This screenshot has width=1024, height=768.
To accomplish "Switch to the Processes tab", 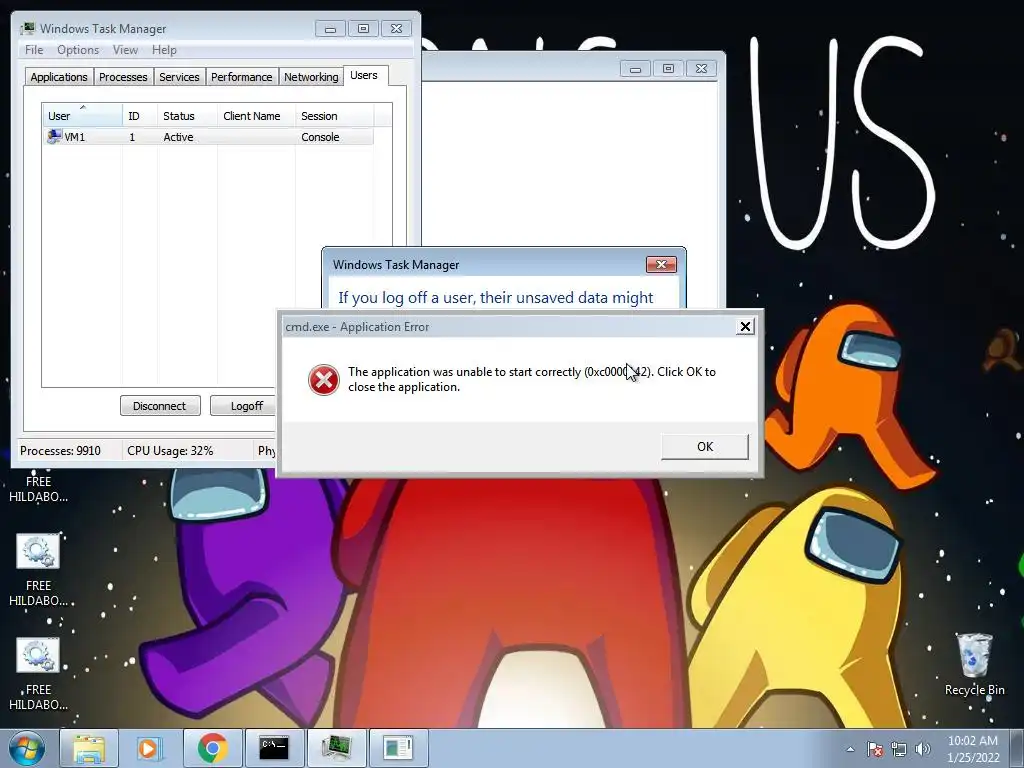I will (x=123, y=77).
